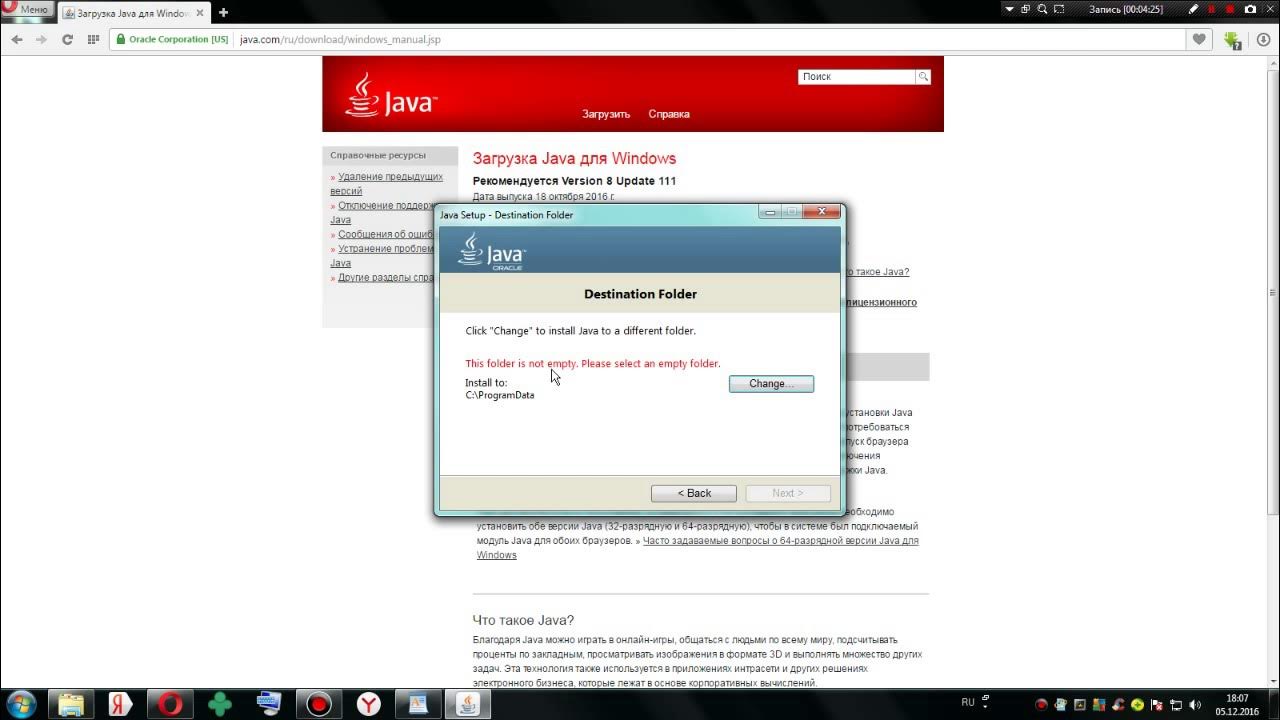Viewport: 1280px width, 720px height.
Task: Open the recorder dropdown arrow
Action: tap(1009, 9)
